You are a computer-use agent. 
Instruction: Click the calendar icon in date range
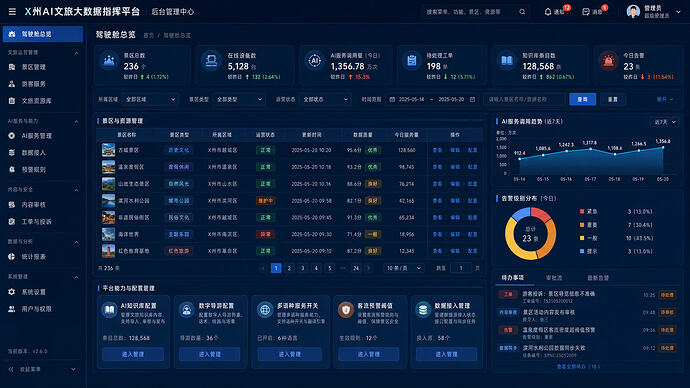point(392,99)
